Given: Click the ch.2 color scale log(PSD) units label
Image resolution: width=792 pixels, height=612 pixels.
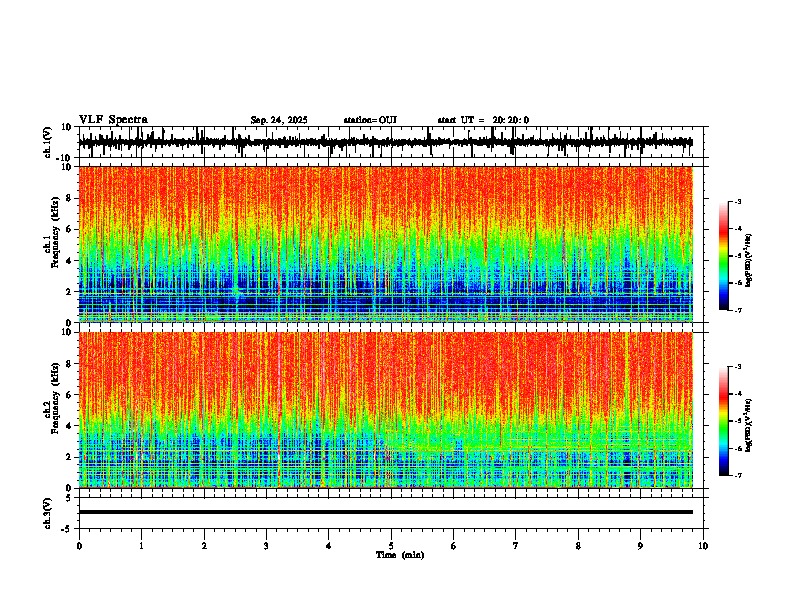Looking at the screenshot, I should point(749,426).
